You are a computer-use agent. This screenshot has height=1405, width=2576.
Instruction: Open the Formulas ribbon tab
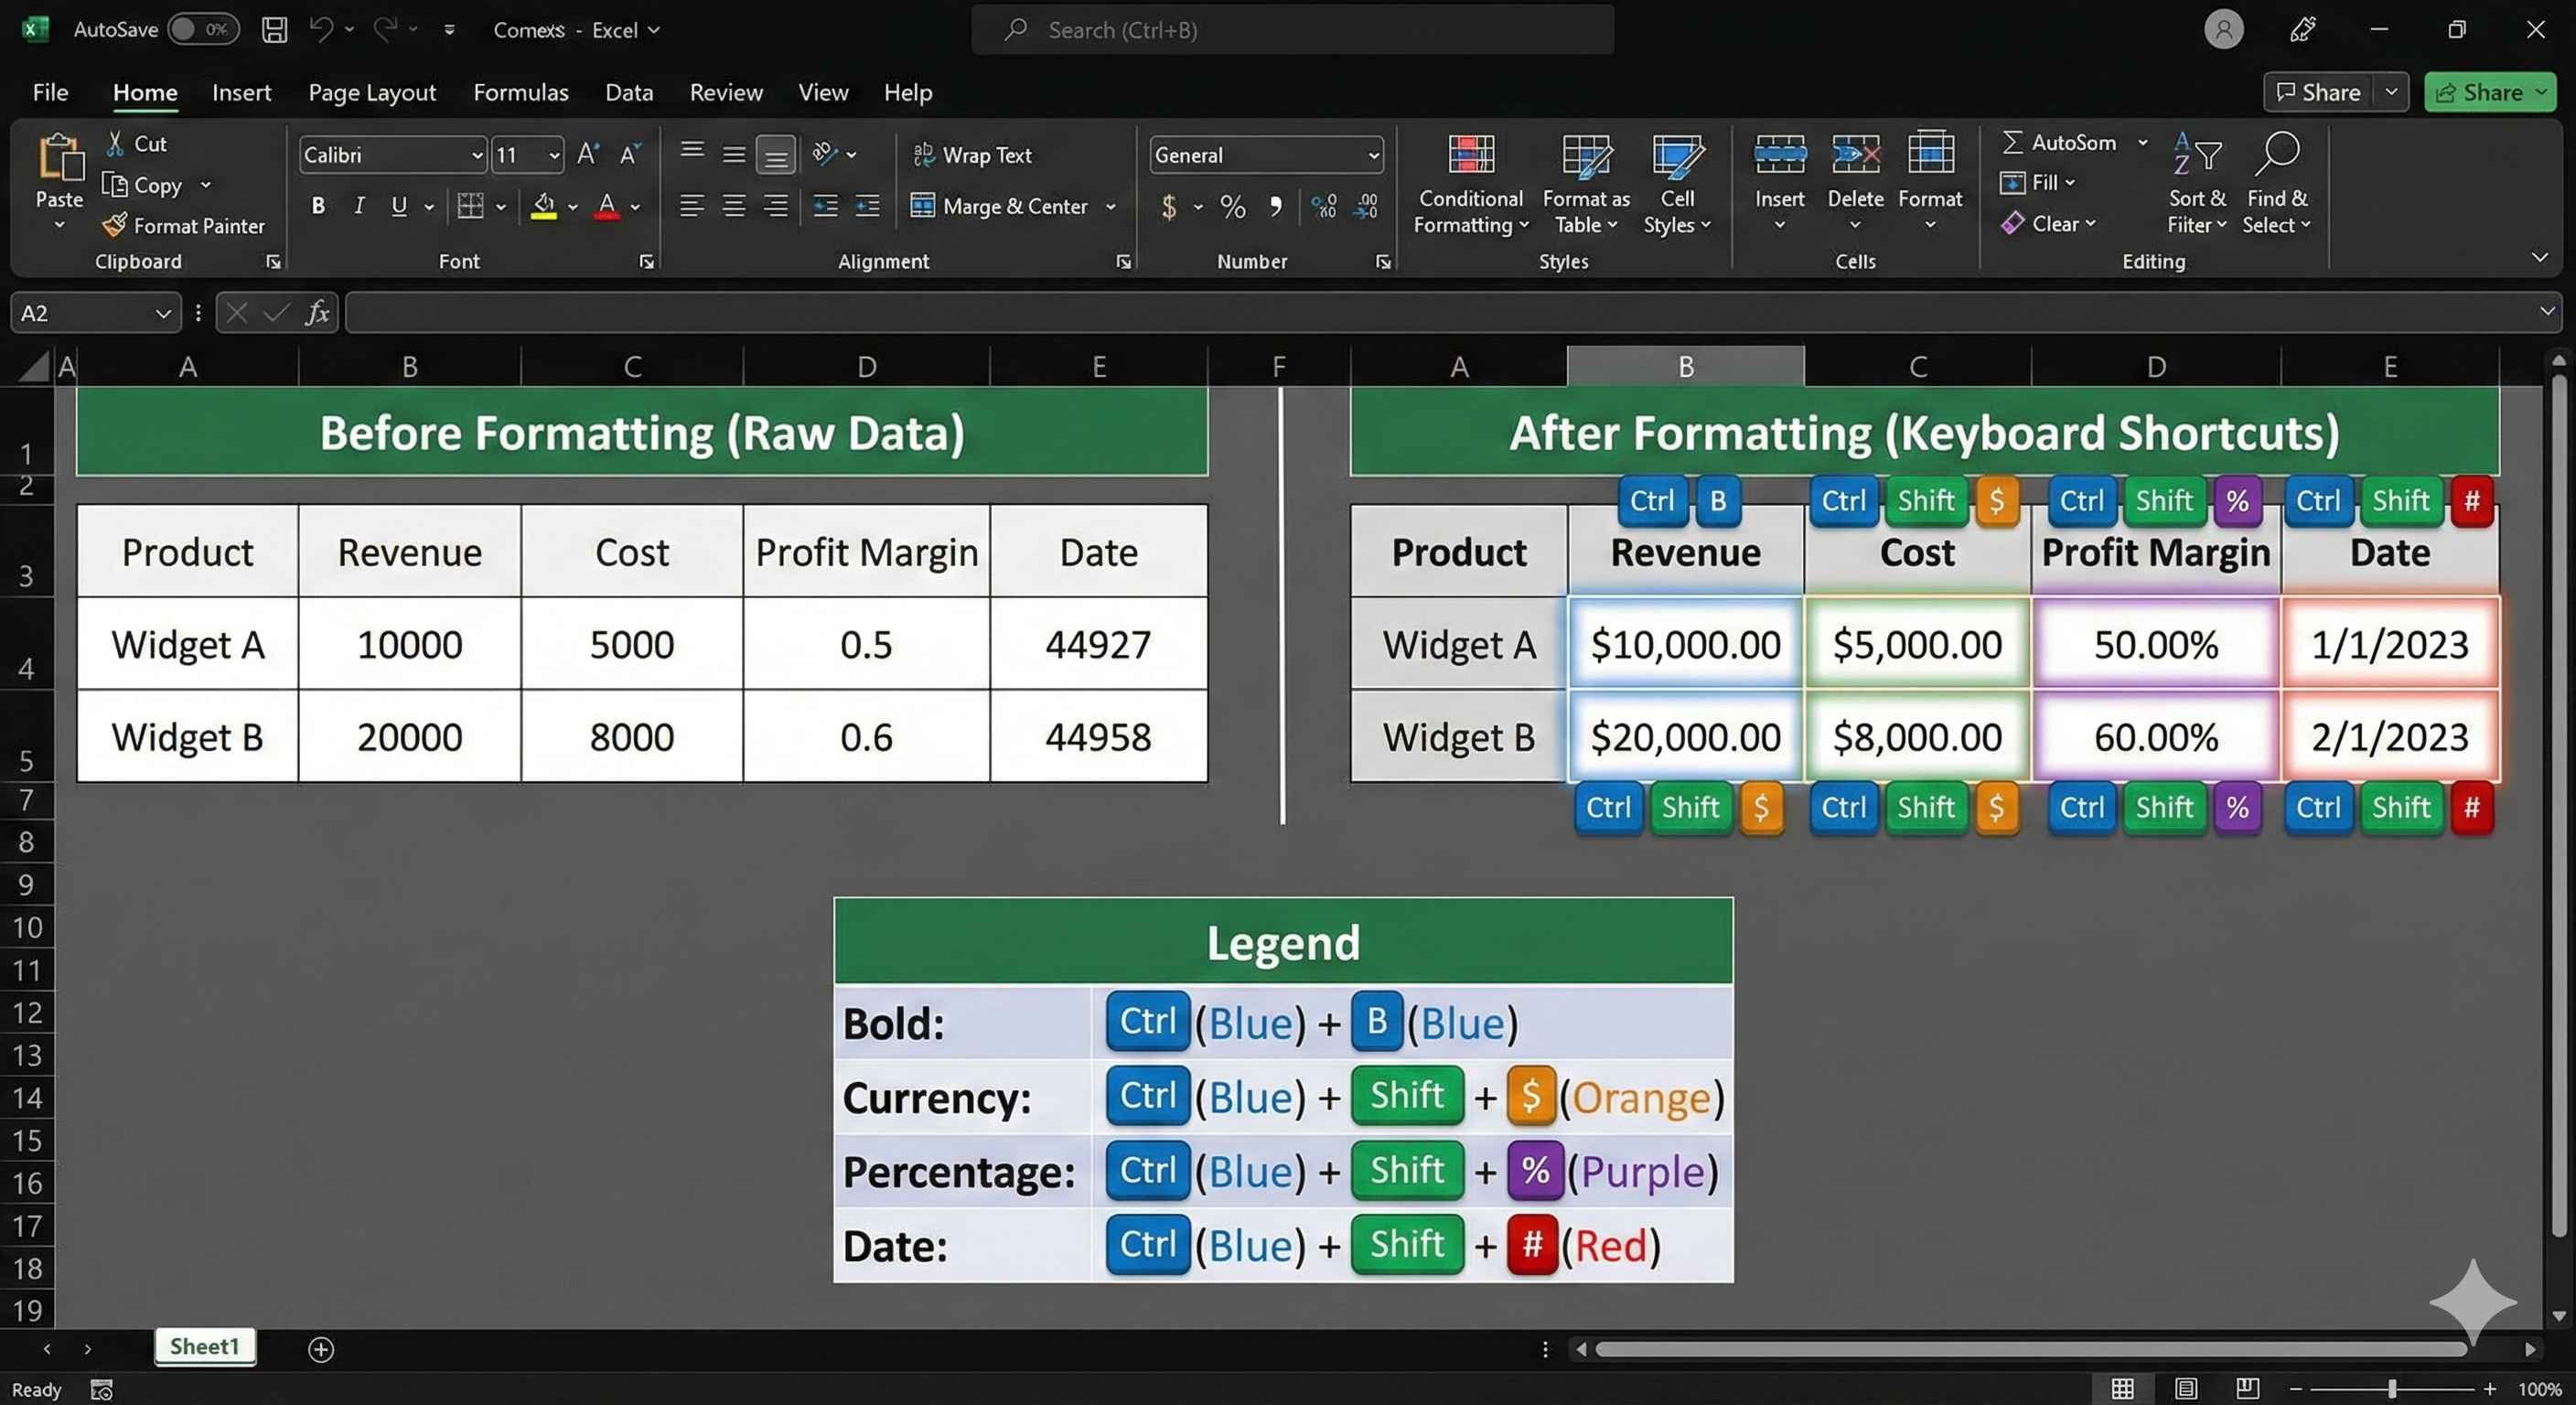[520, 93]
